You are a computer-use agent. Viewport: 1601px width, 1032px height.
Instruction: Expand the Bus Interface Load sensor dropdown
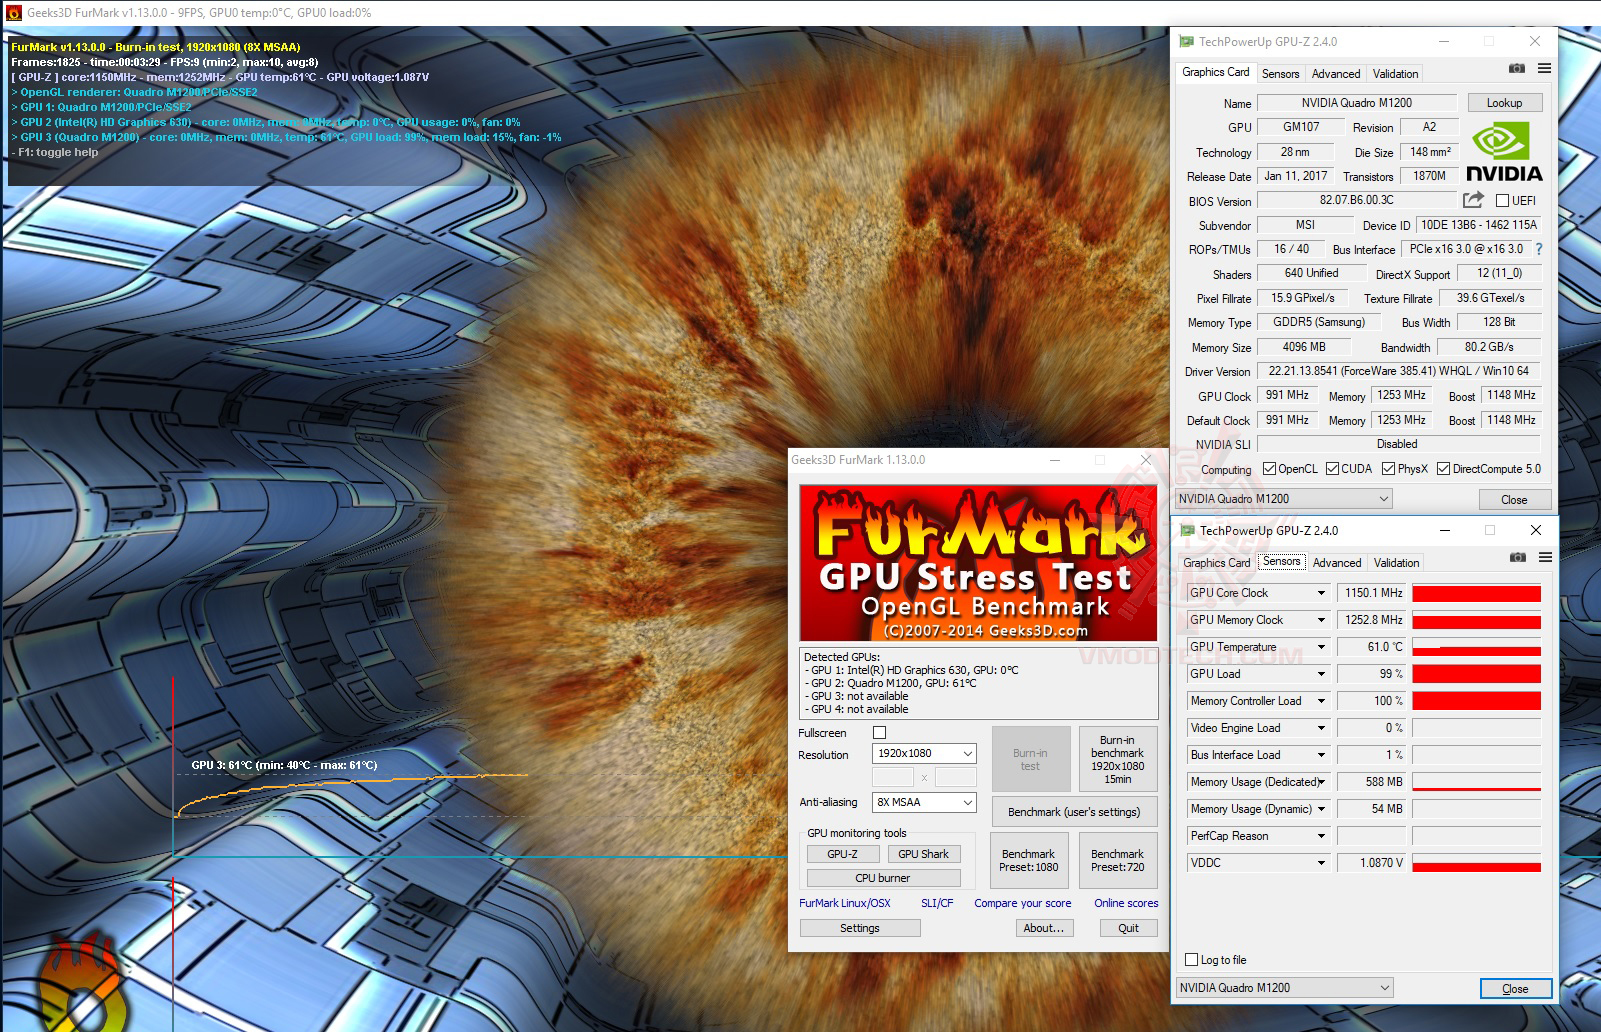click(1321, 755)
